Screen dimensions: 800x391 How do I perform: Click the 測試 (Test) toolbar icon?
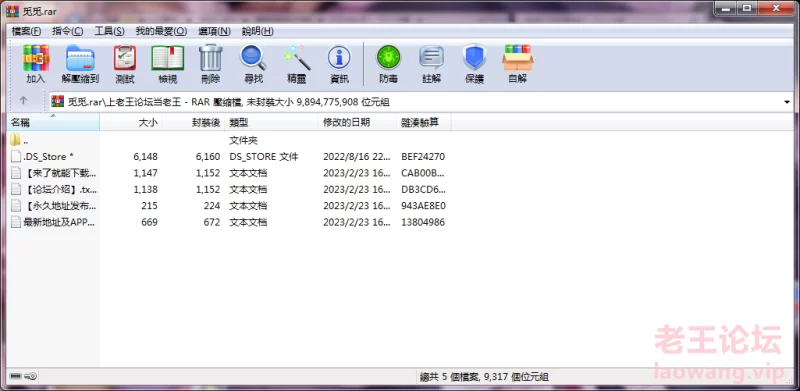pos(124,58)
